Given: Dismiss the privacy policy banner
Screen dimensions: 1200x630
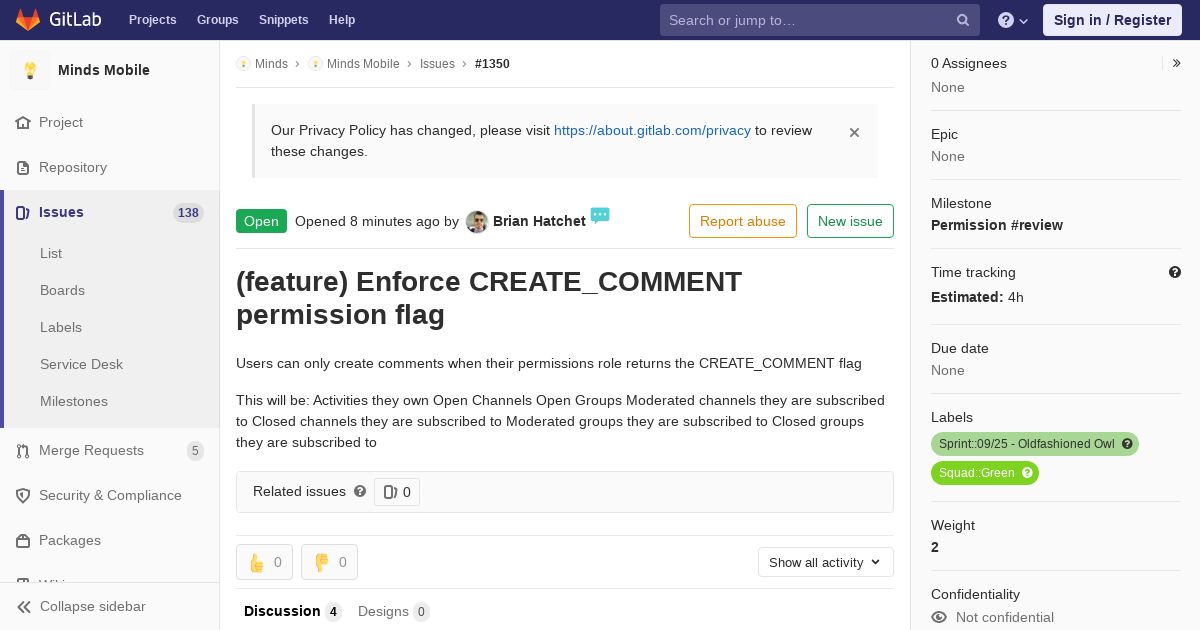Looking at the screenshot, I should [x=854, y=132].
